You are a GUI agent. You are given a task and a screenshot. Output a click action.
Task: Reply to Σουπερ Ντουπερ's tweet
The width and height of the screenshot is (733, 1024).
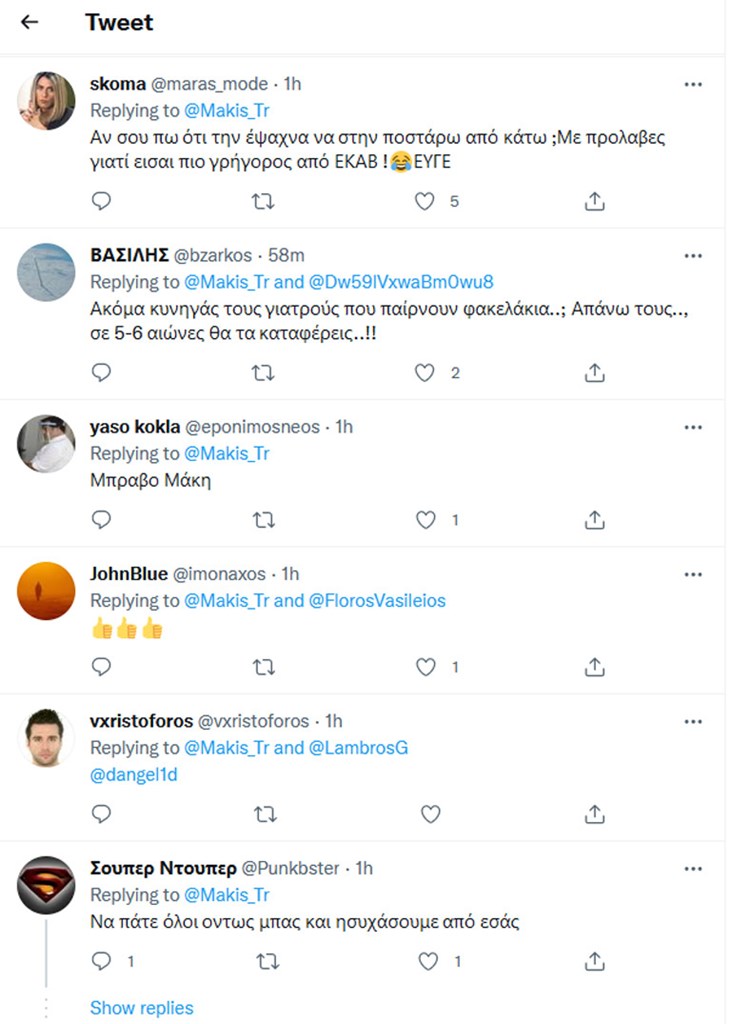tap(101, 961)
